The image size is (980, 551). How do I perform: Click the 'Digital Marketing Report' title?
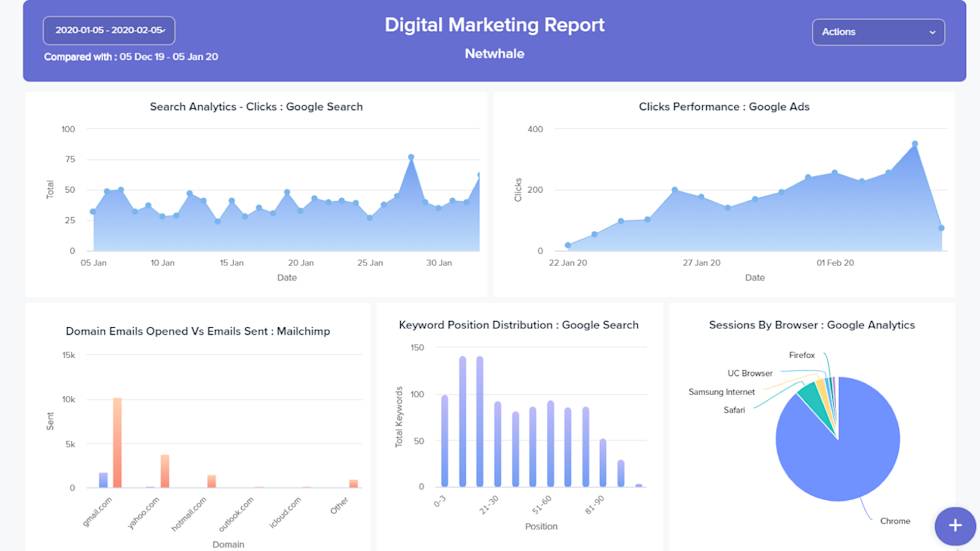(x=494, y=25)
